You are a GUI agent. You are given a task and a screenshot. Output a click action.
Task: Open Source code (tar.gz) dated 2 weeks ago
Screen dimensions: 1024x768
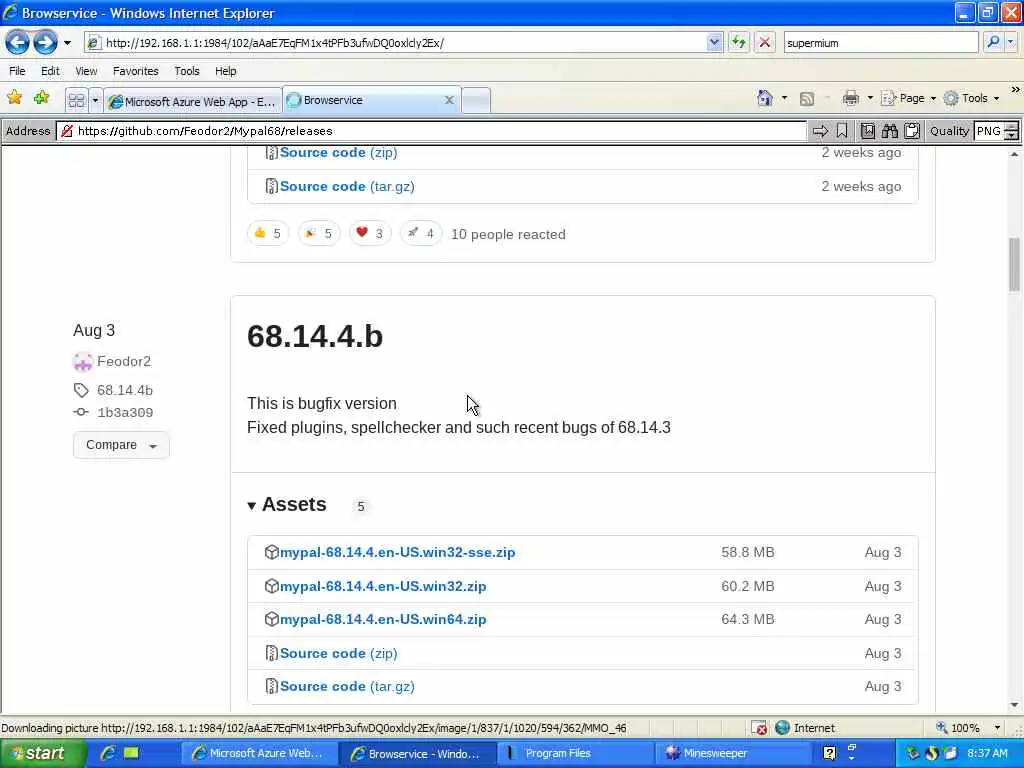click(x=347, y=187)
